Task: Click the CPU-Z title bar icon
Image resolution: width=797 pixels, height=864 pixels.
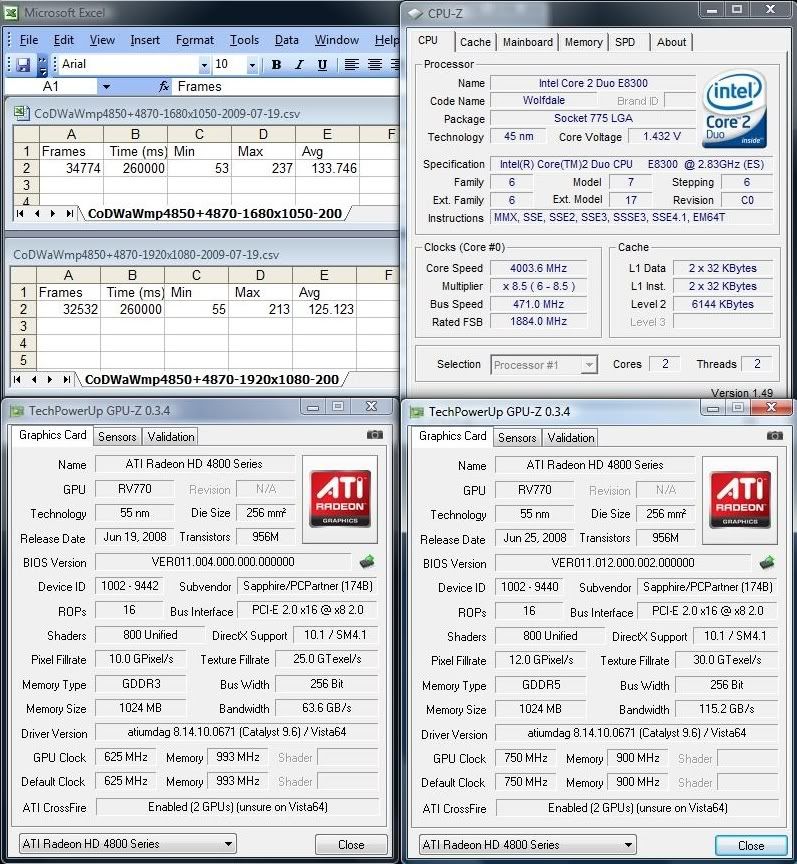Action: click(415, 13)
